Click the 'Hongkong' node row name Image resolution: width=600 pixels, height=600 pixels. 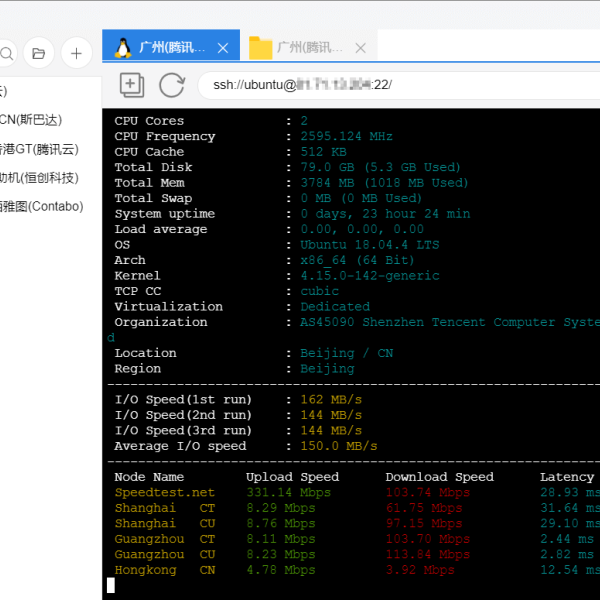point(145,570)
